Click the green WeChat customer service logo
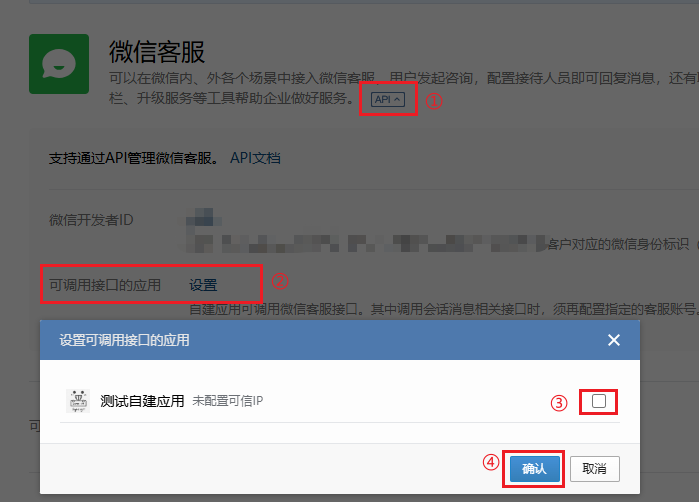Image resolution: width=699 pixels, height=502 pixels. pos(59,64)
